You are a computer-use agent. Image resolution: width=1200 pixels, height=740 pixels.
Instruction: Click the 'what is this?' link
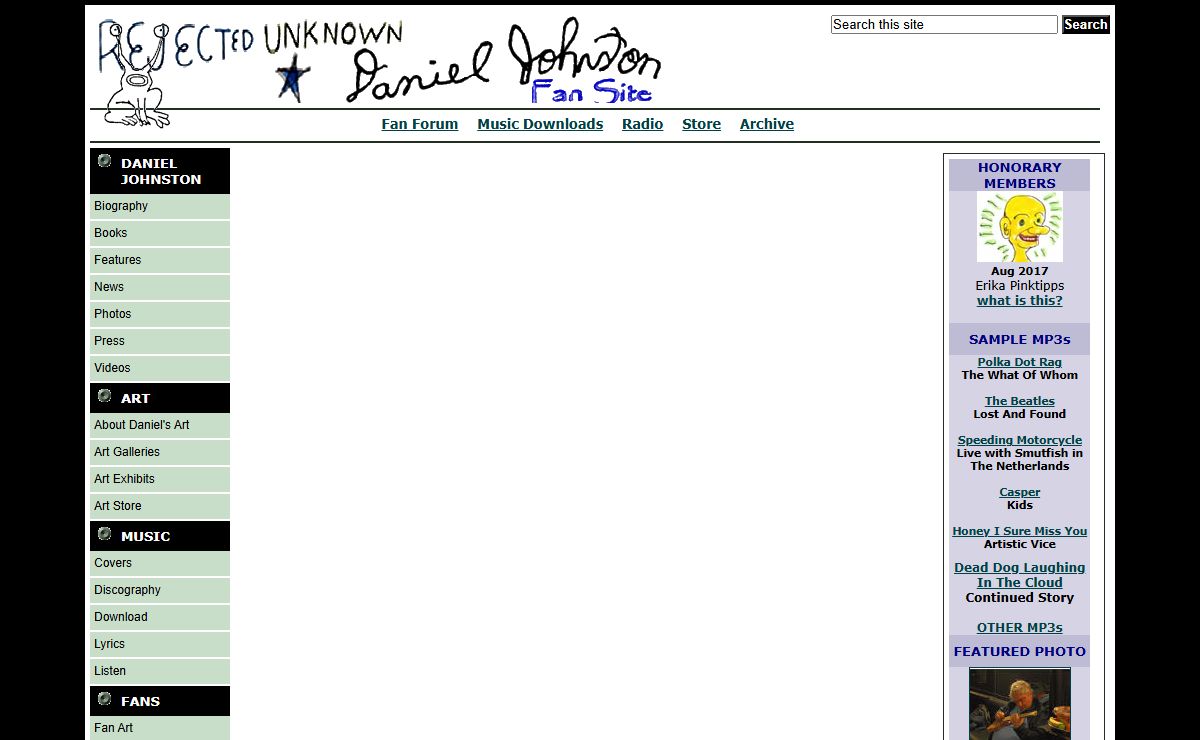click(1020, 301)
